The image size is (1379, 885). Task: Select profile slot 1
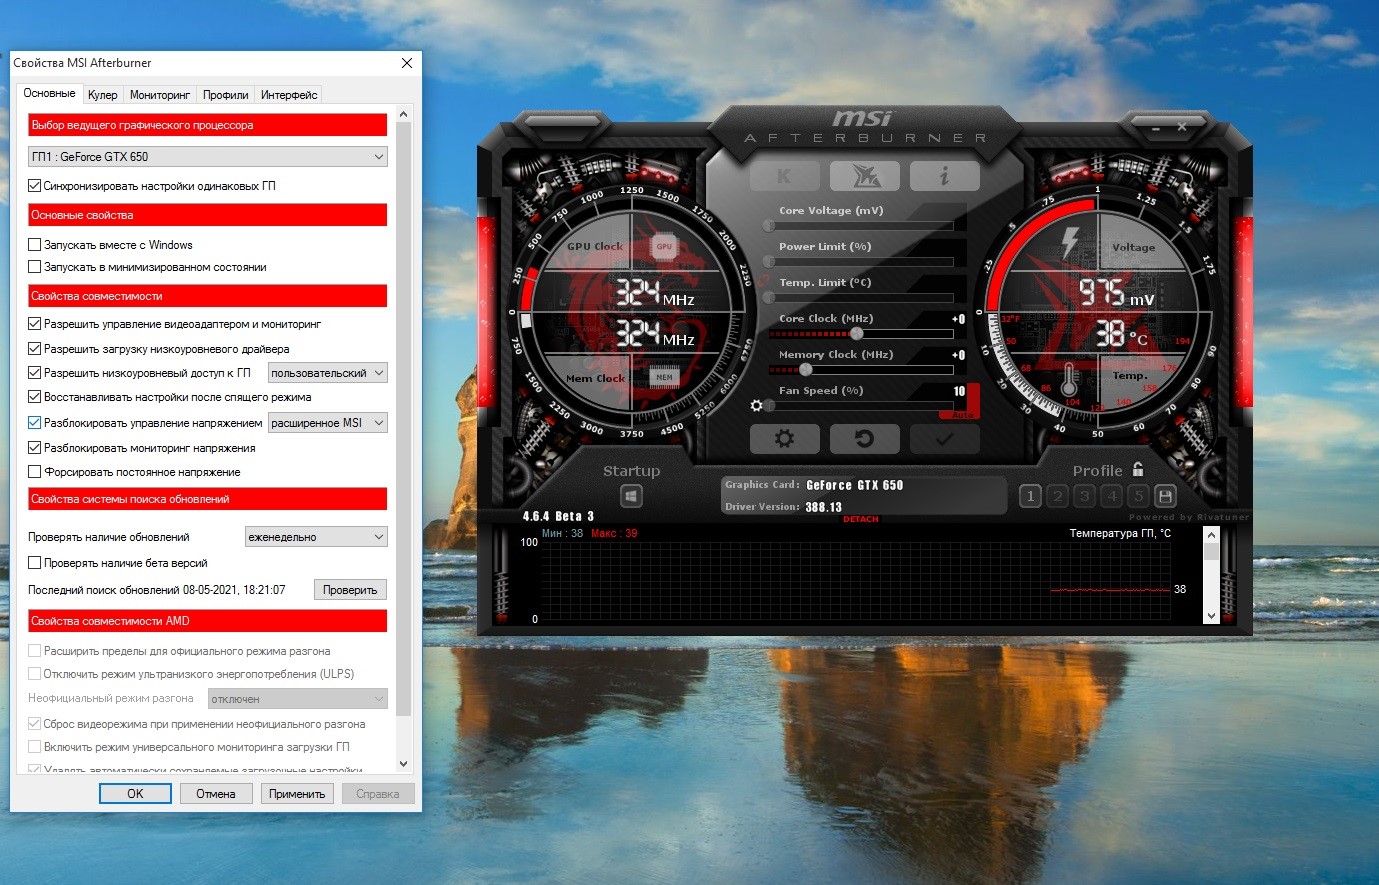(1031, 496)
